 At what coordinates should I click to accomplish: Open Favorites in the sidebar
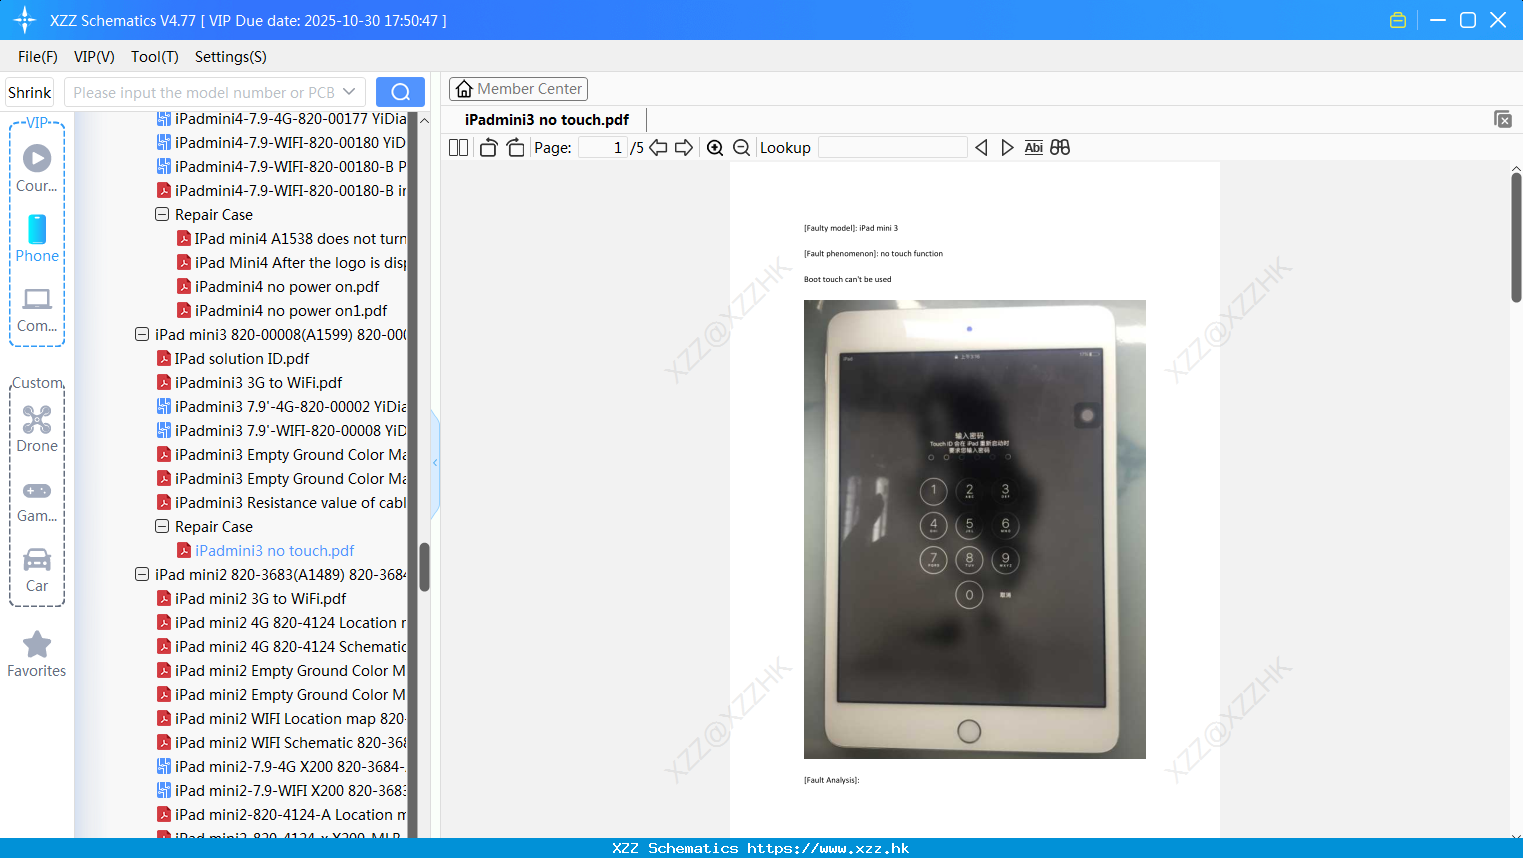(37, 655)
